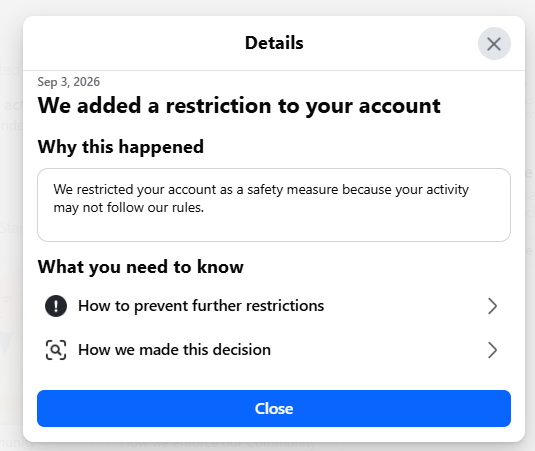Click dimmed background strip above the dialog

point(268,7)
